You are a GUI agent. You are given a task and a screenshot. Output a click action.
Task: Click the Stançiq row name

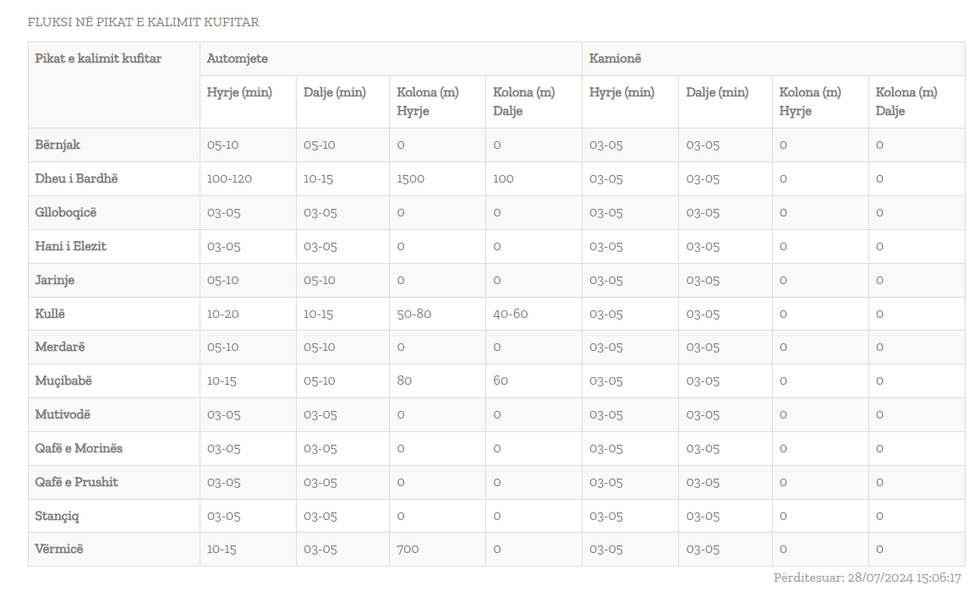[x=57, y=516]
